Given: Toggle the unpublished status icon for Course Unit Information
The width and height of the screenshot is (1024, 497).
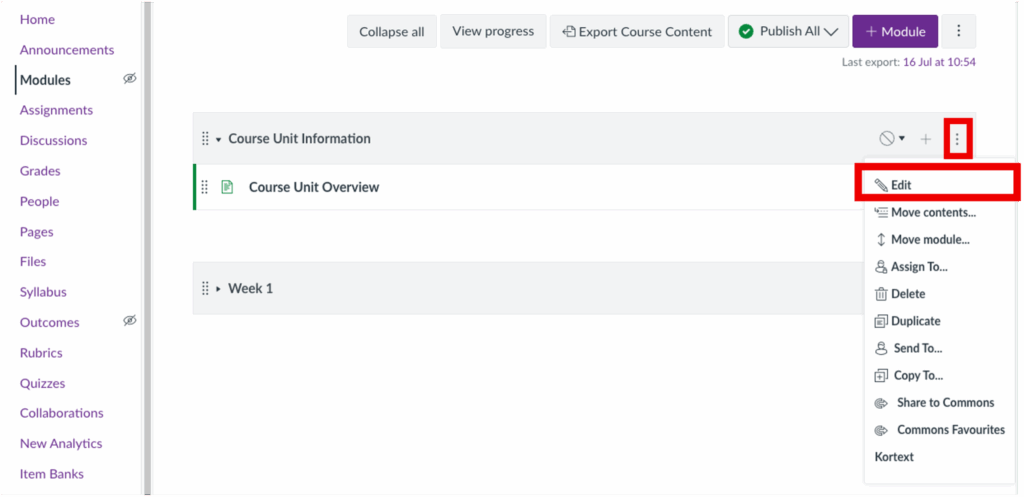Looking at the screenshot, I should [891, 138].
